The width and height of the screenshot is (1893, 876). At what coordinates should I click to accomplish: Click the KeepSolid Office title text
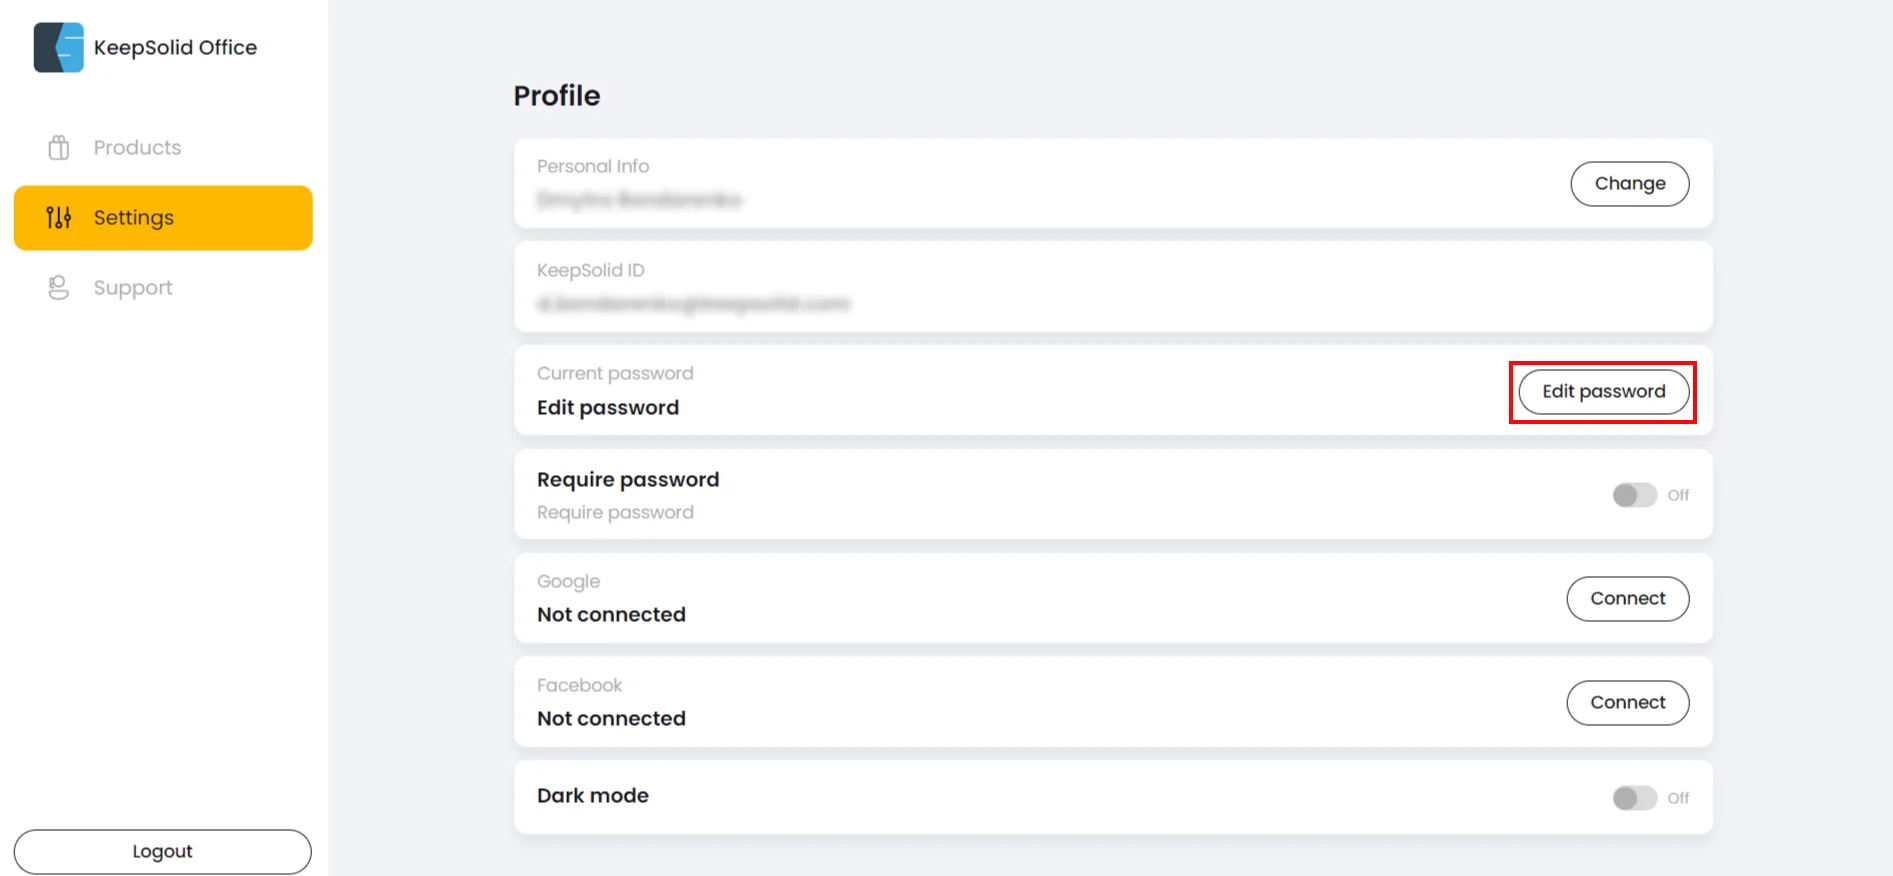coord(175,47)
